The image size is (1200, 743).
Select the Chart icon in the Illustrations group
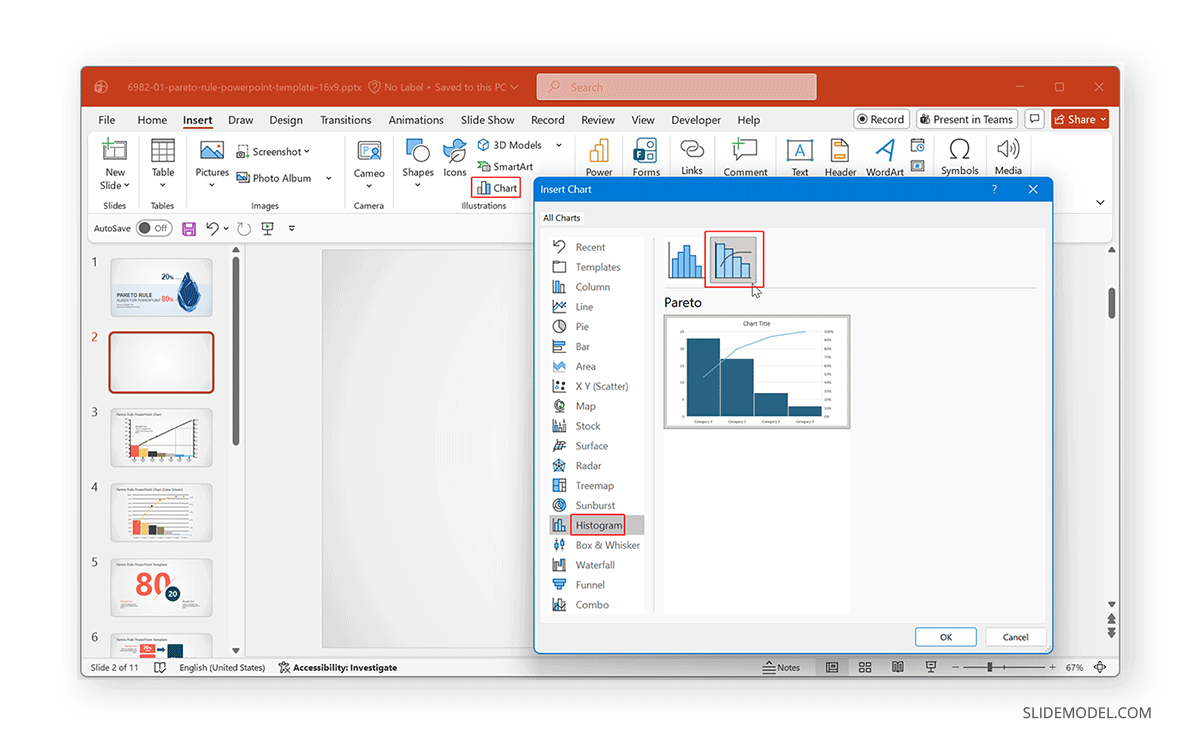(496, 186)
